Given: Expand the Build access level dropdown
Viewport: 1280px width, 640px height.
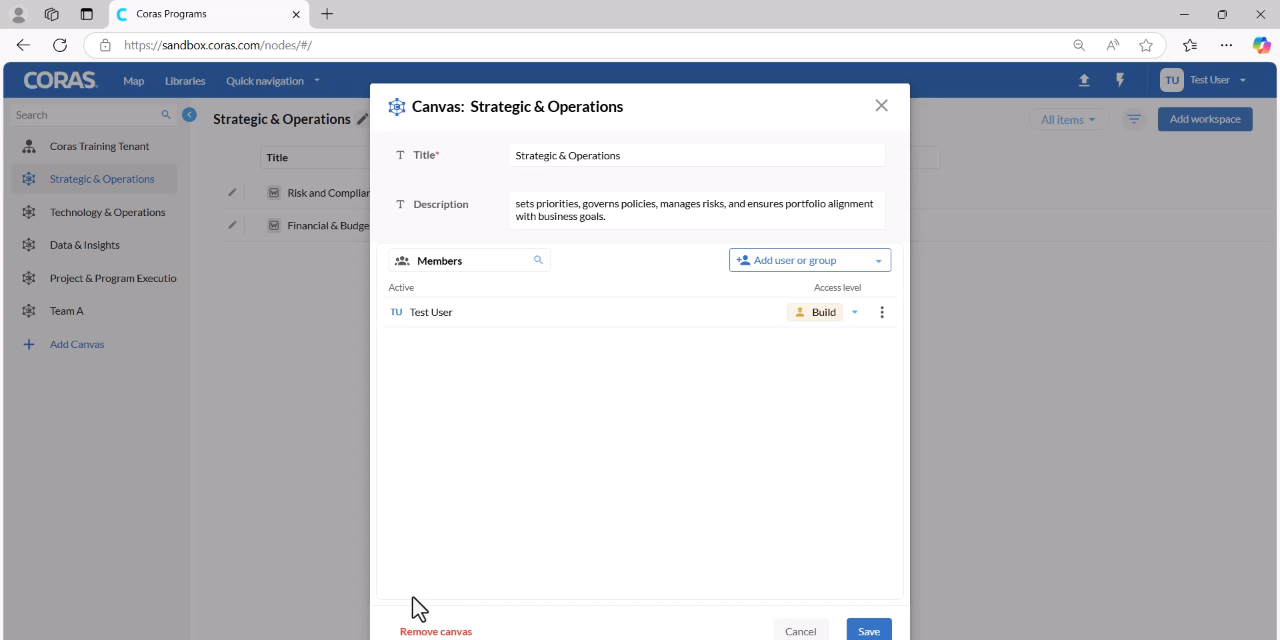Looking at the screenshot, I should [x=854, y=312].
